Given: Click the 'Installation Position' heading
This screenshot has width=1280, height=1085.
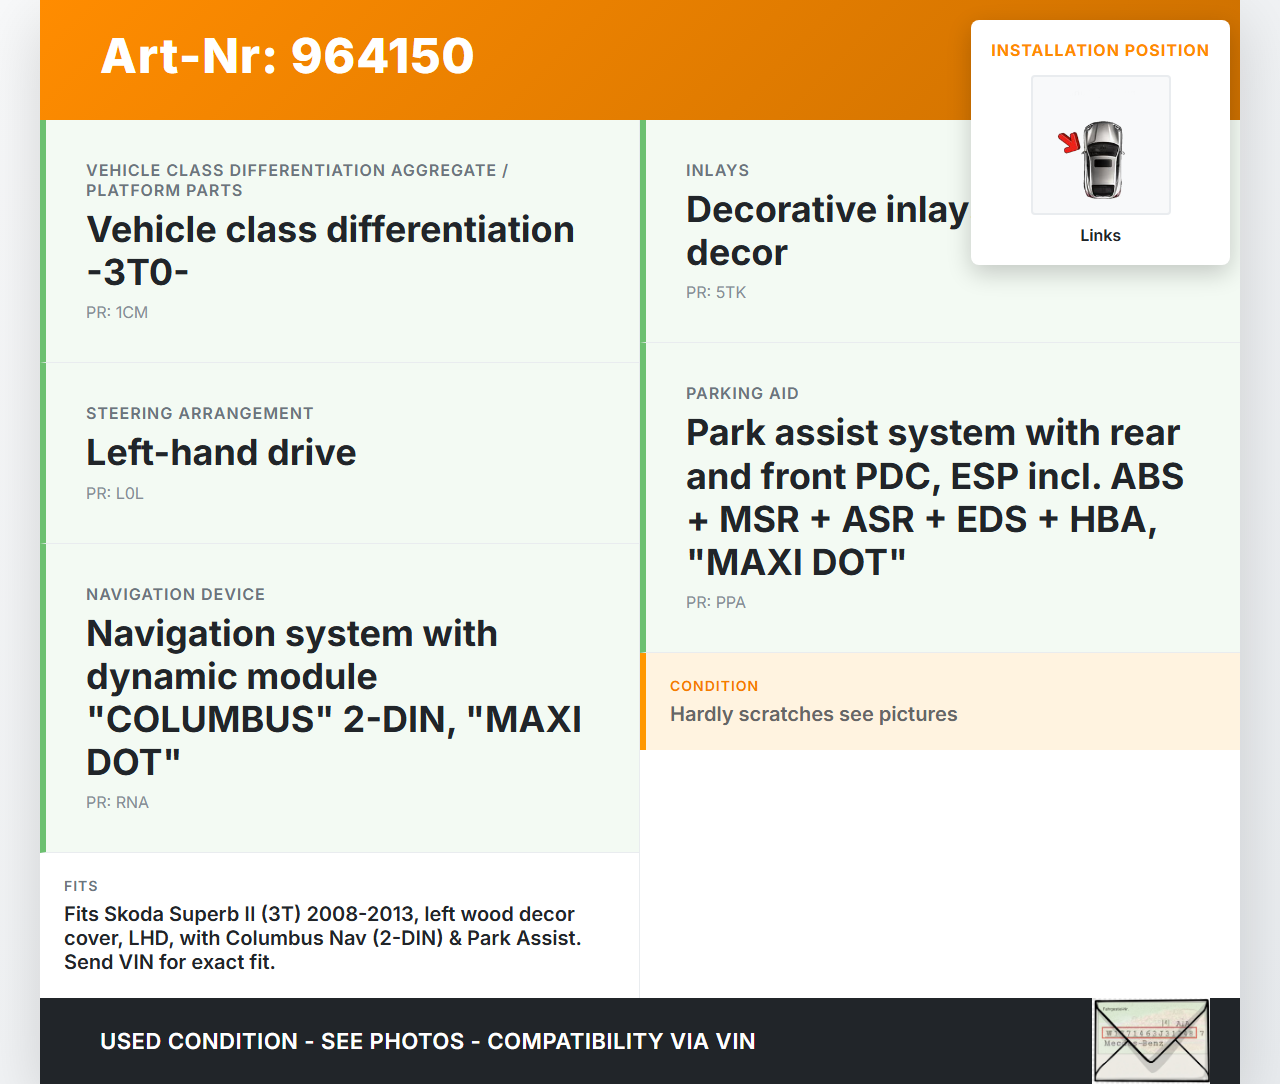Looking at the screenshot, I should [x=1099, y=50].
